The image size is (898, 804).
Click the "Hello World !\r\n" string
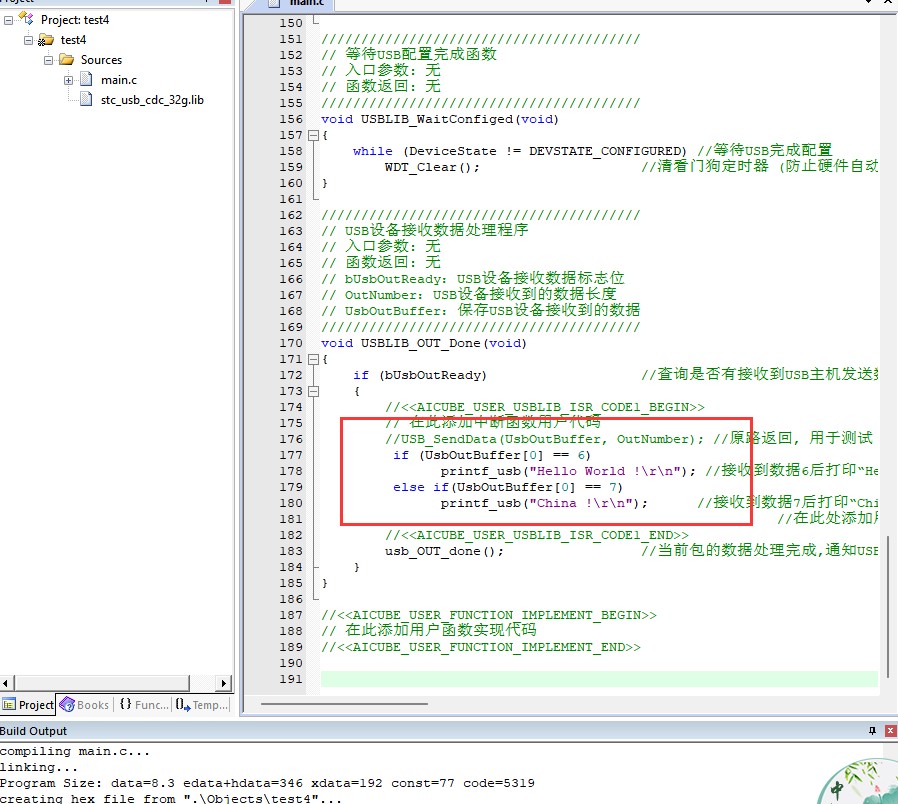coord(604,471)
